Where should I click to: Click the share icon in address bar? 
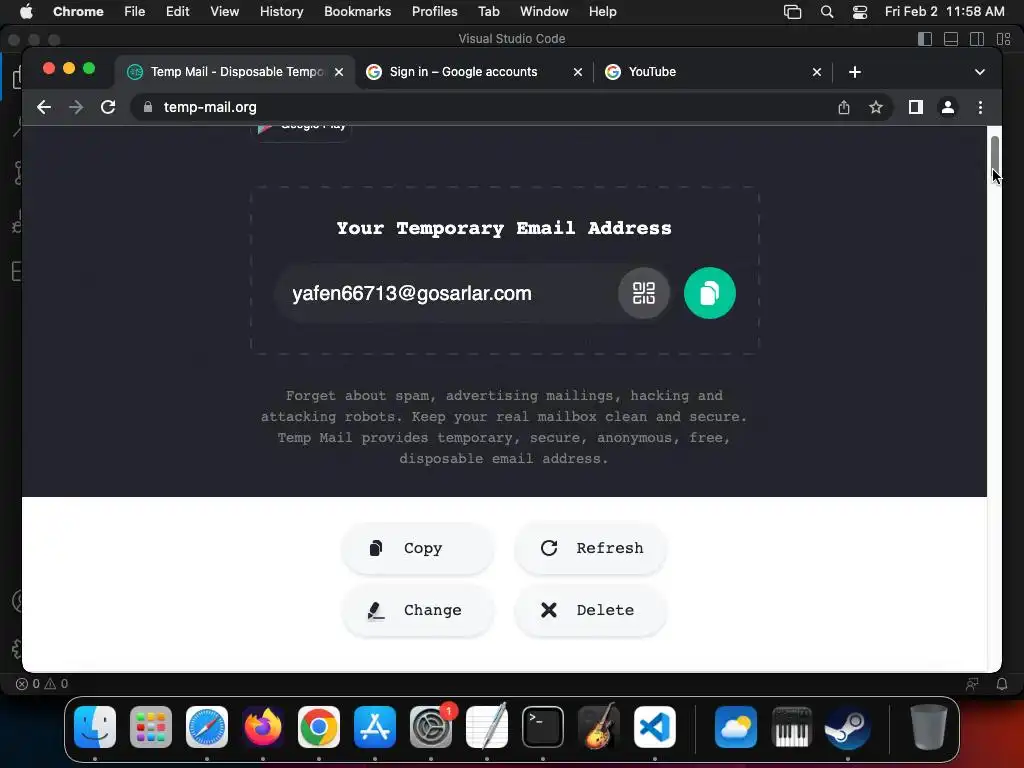click(844, 107)
